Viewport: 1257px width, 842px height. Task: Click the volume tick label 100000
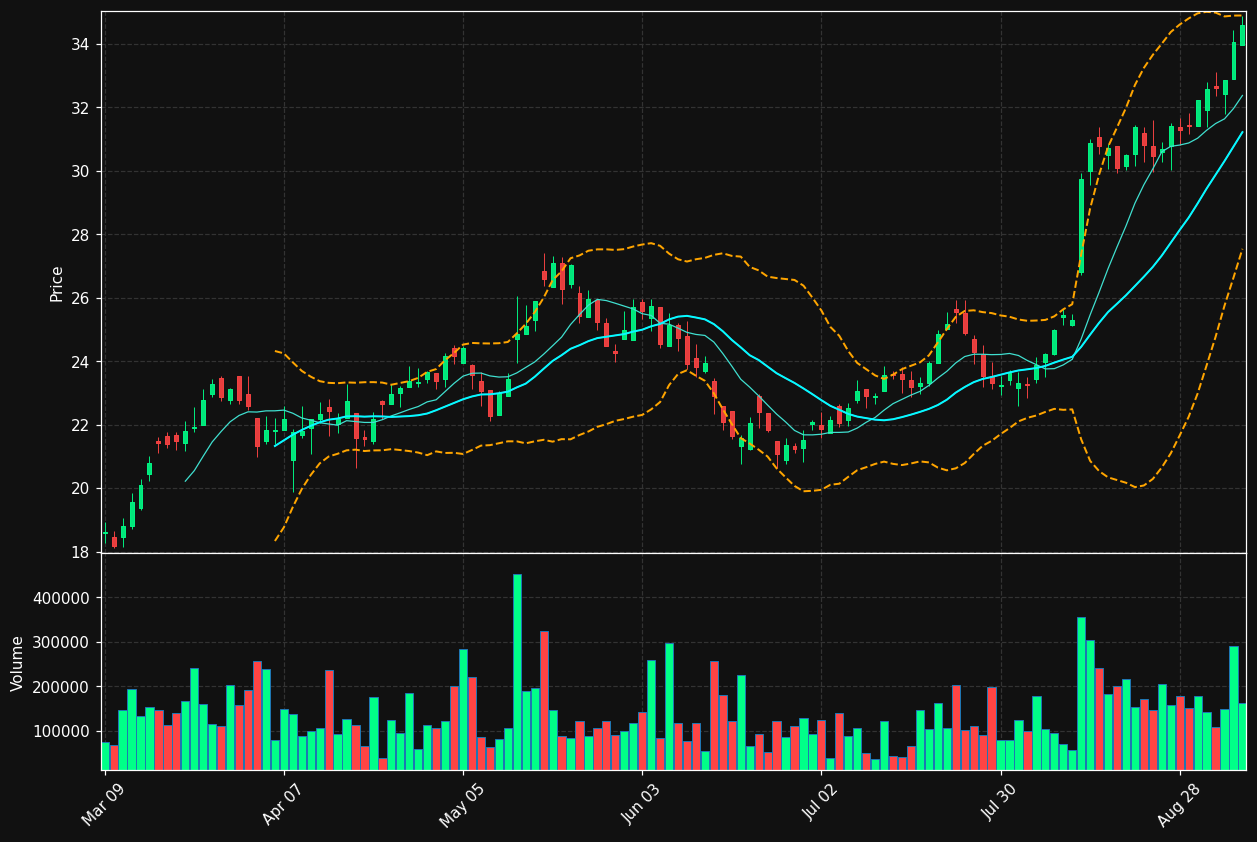tap(63, 732)
